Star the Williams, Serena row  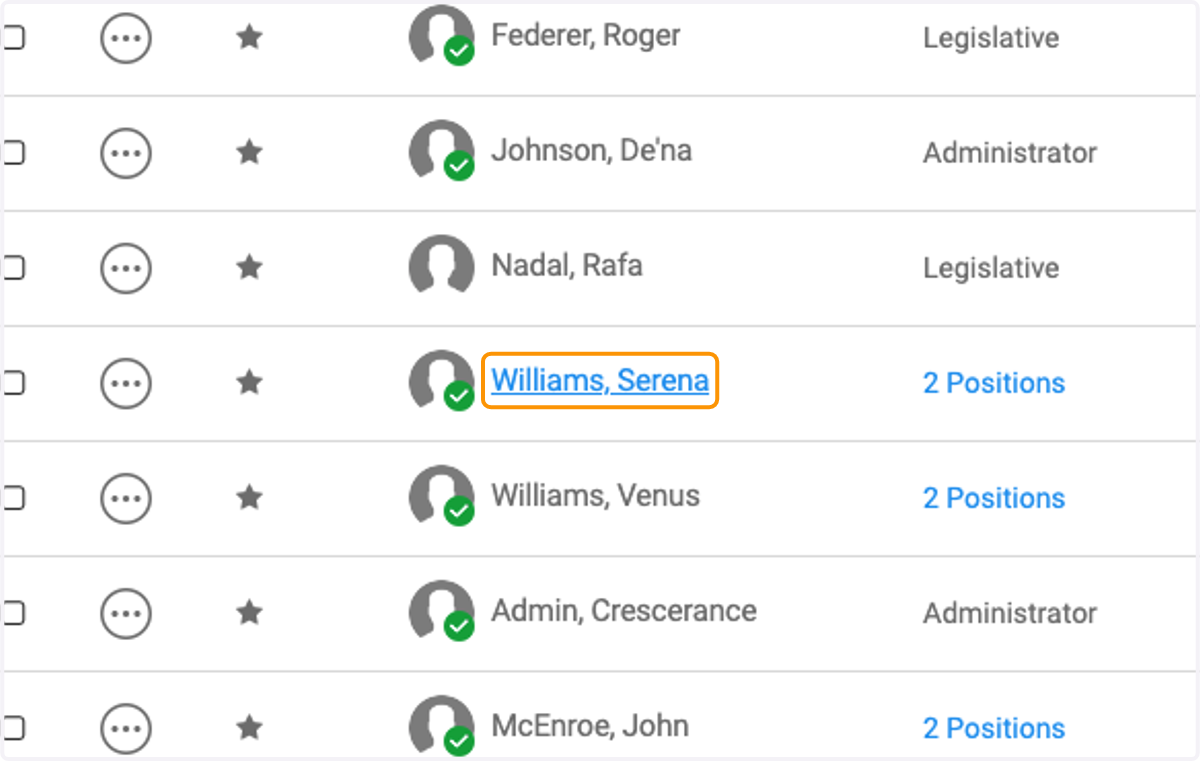pos(249,382)
